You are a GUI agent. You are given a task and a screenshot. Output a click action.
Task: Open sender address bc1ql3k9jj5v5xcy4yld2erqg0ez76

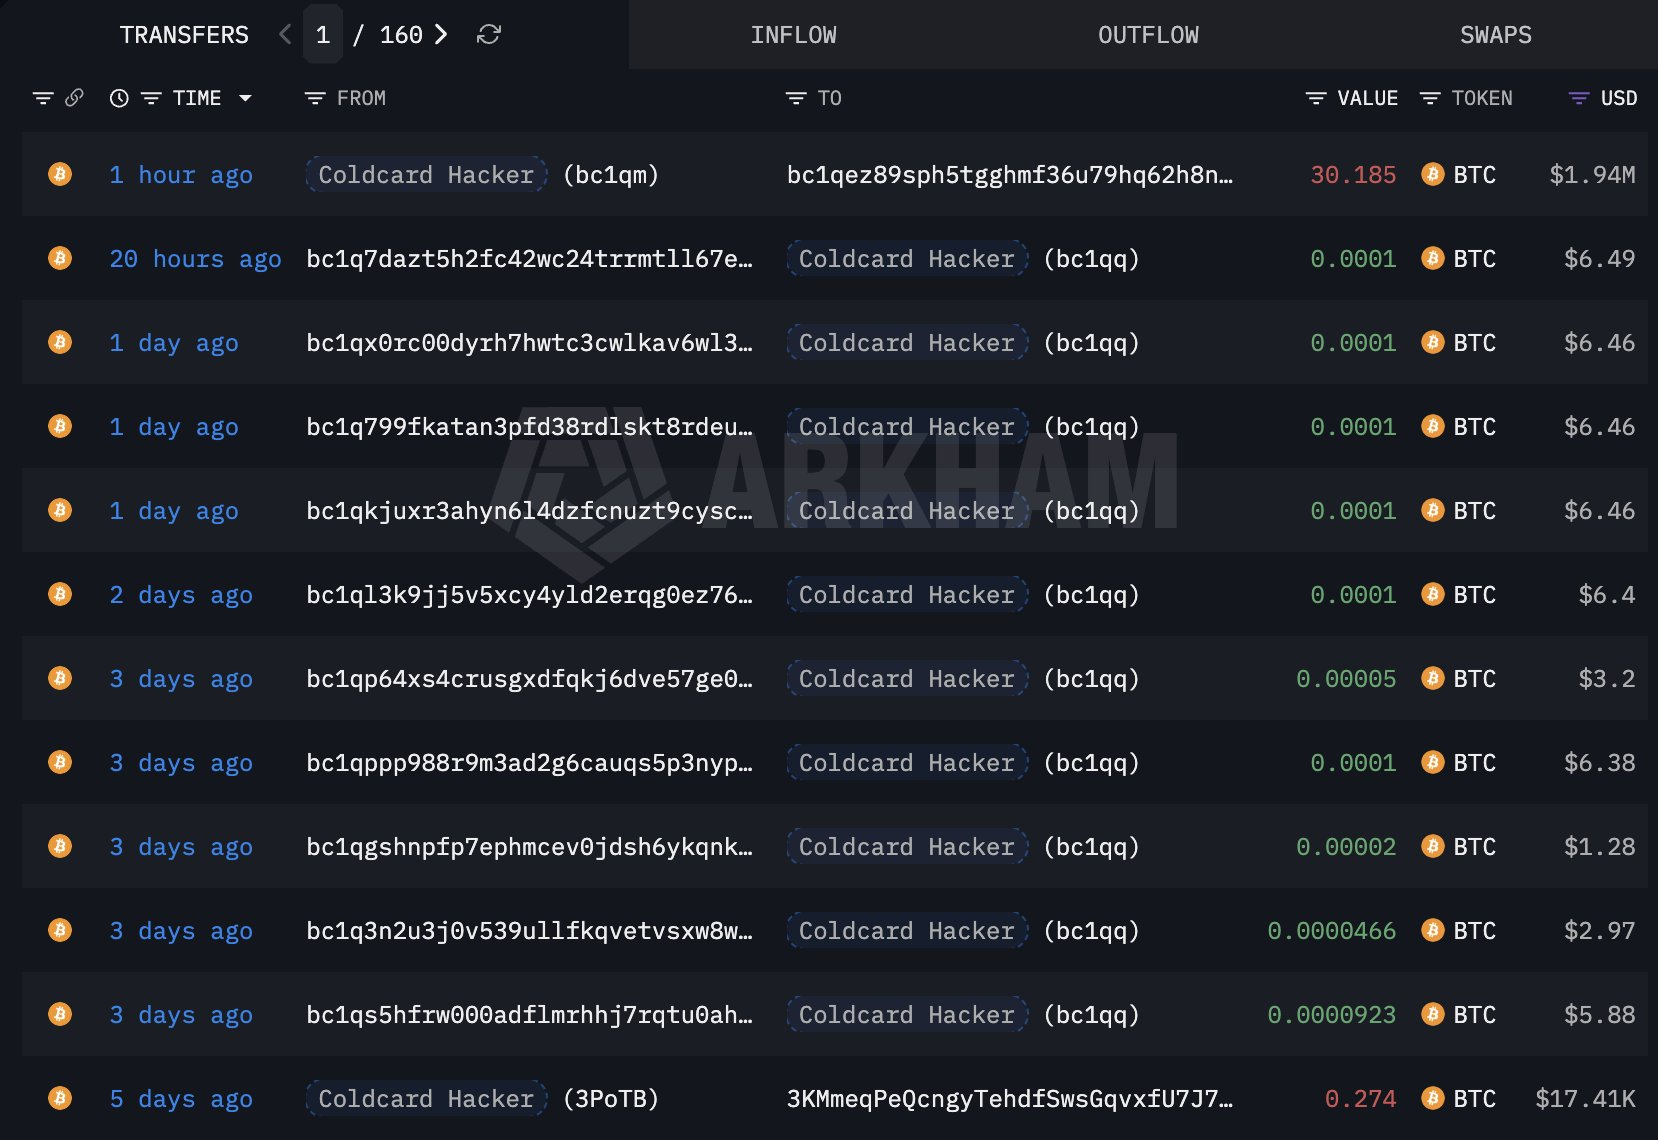coord(529,595)
